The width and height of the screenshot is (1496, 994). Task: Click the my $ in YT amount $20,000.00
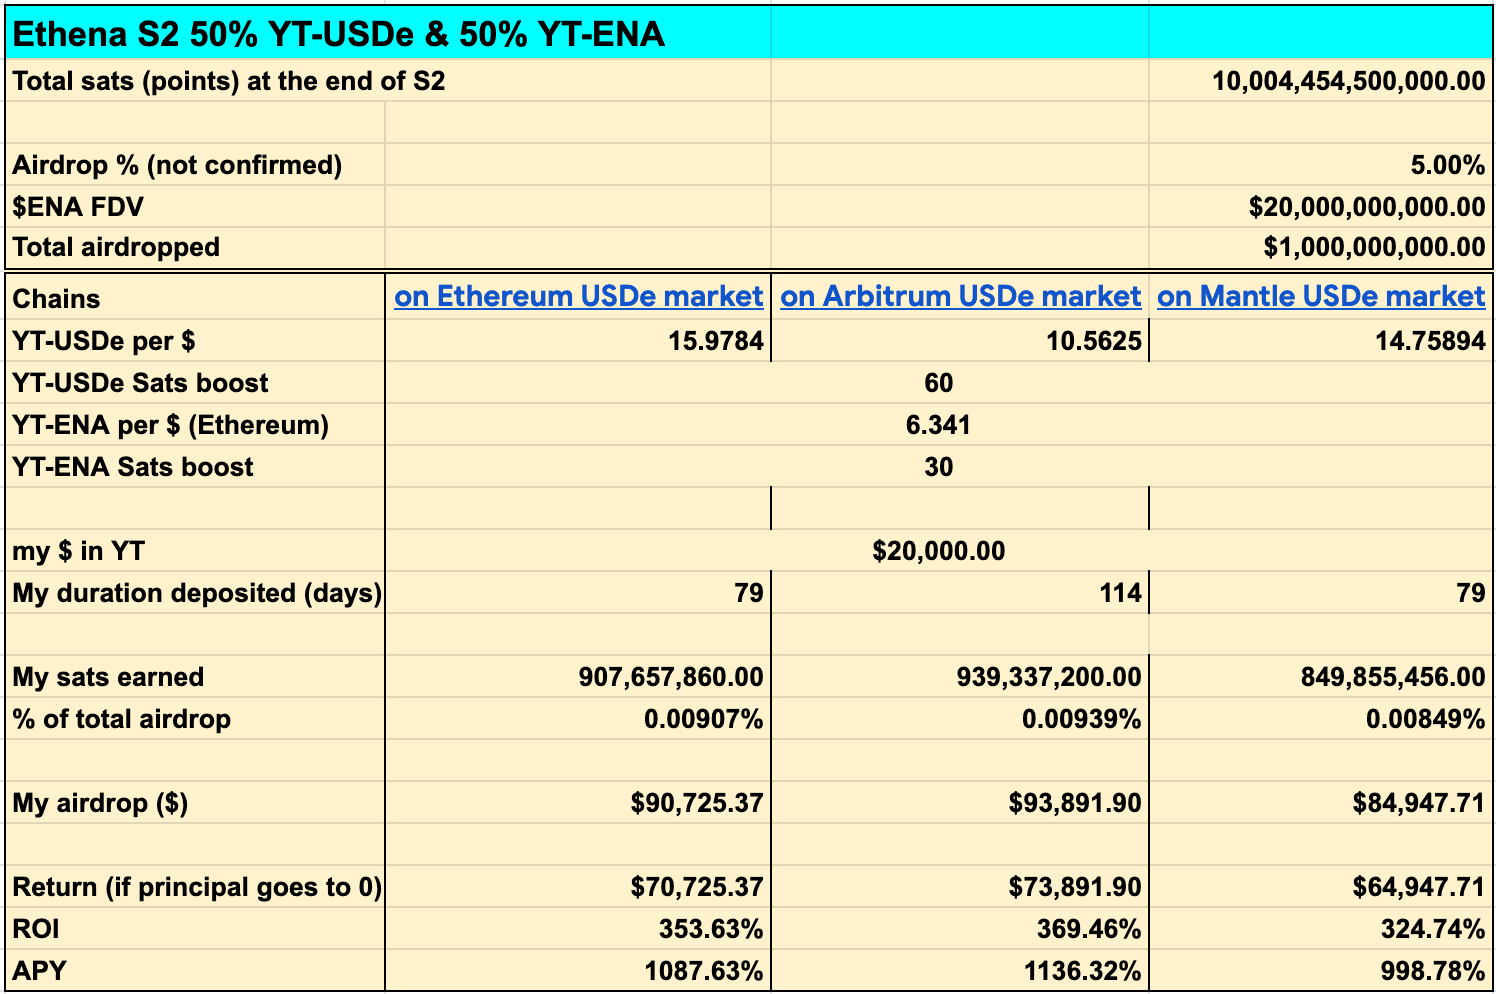click(x=938, y=551)
